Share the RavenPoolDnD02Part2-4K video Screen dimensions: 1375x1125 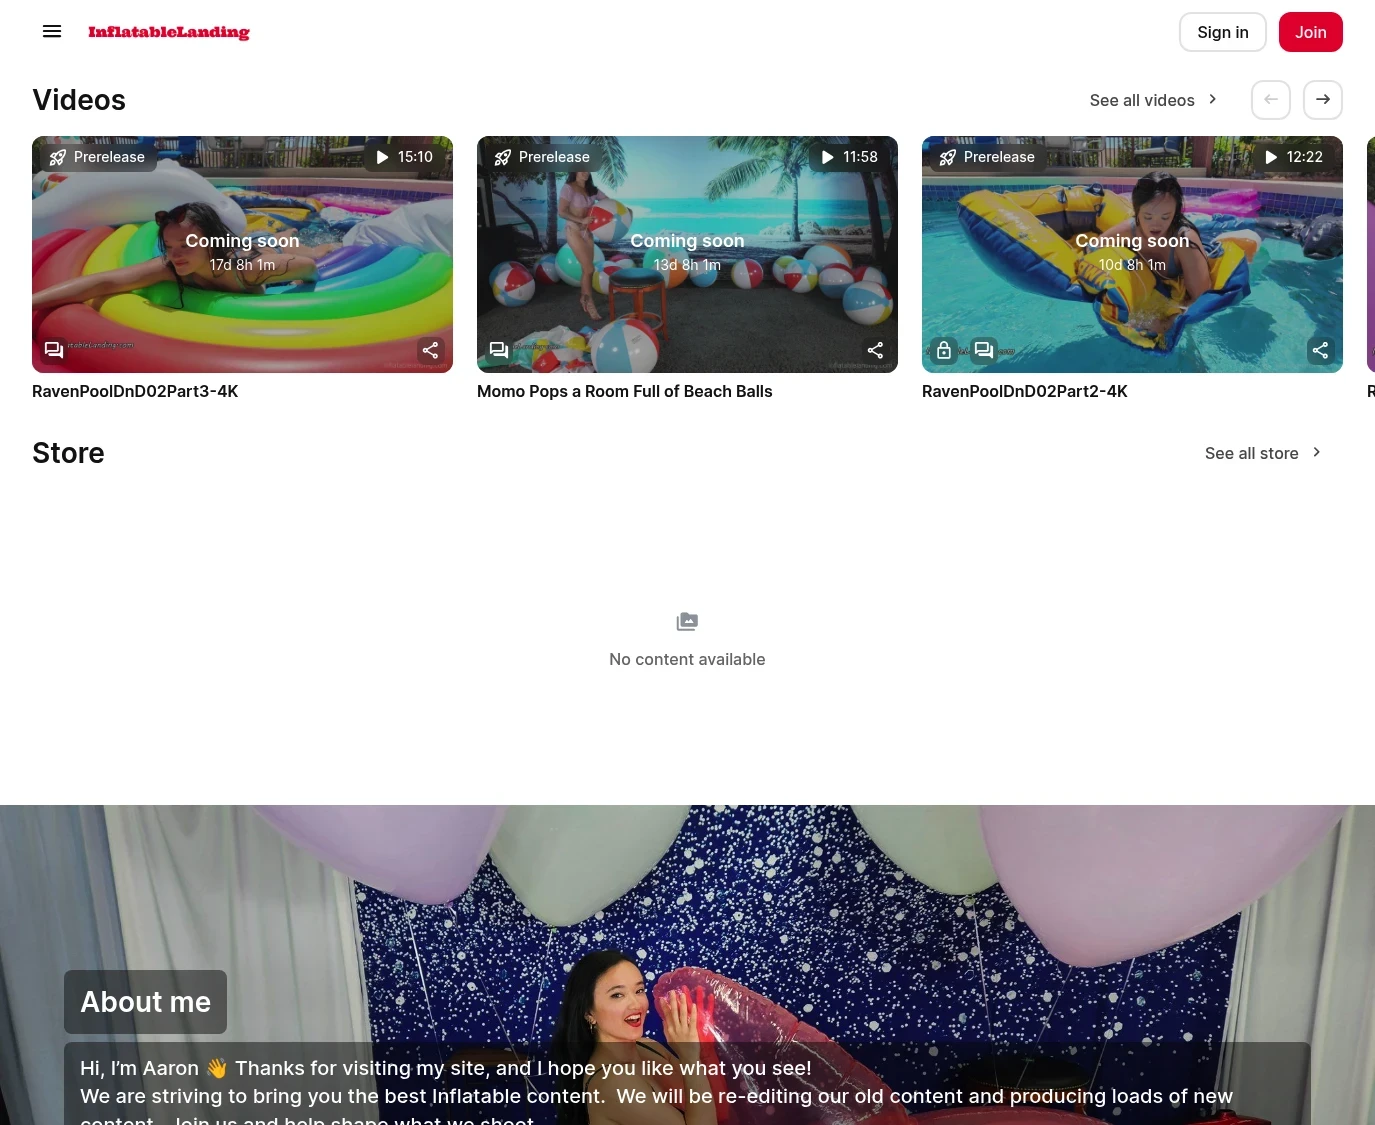click(x=1320, y=350)
